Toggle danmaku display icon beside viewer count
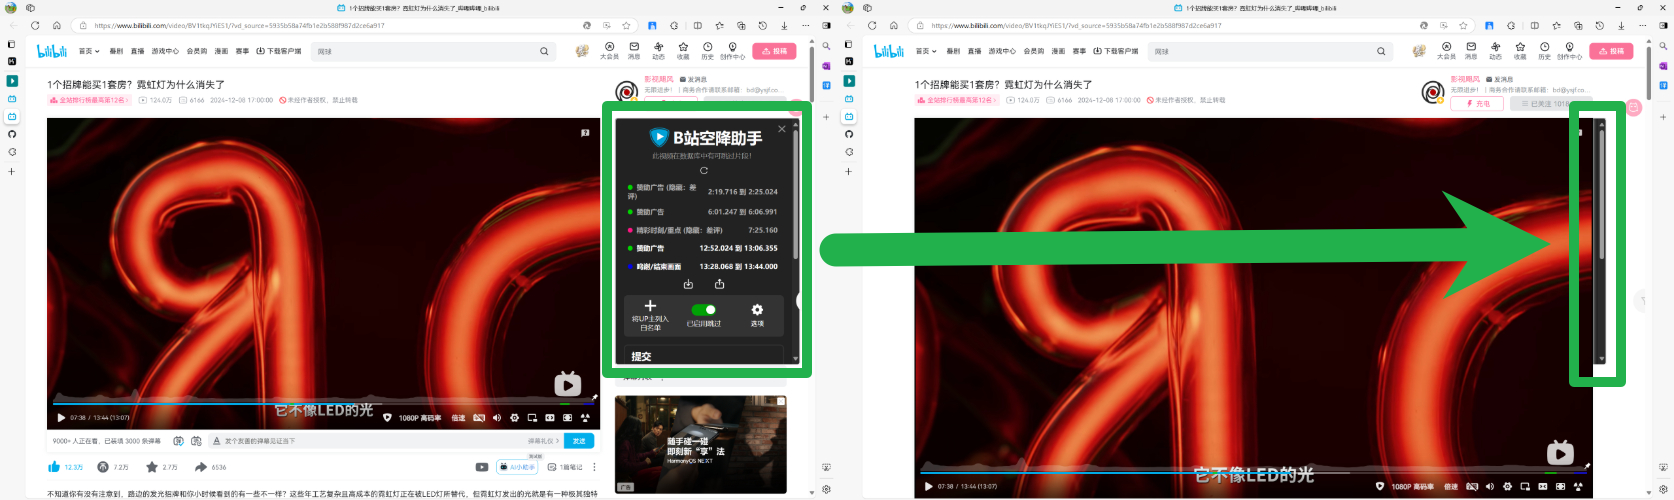 [178, 441]
